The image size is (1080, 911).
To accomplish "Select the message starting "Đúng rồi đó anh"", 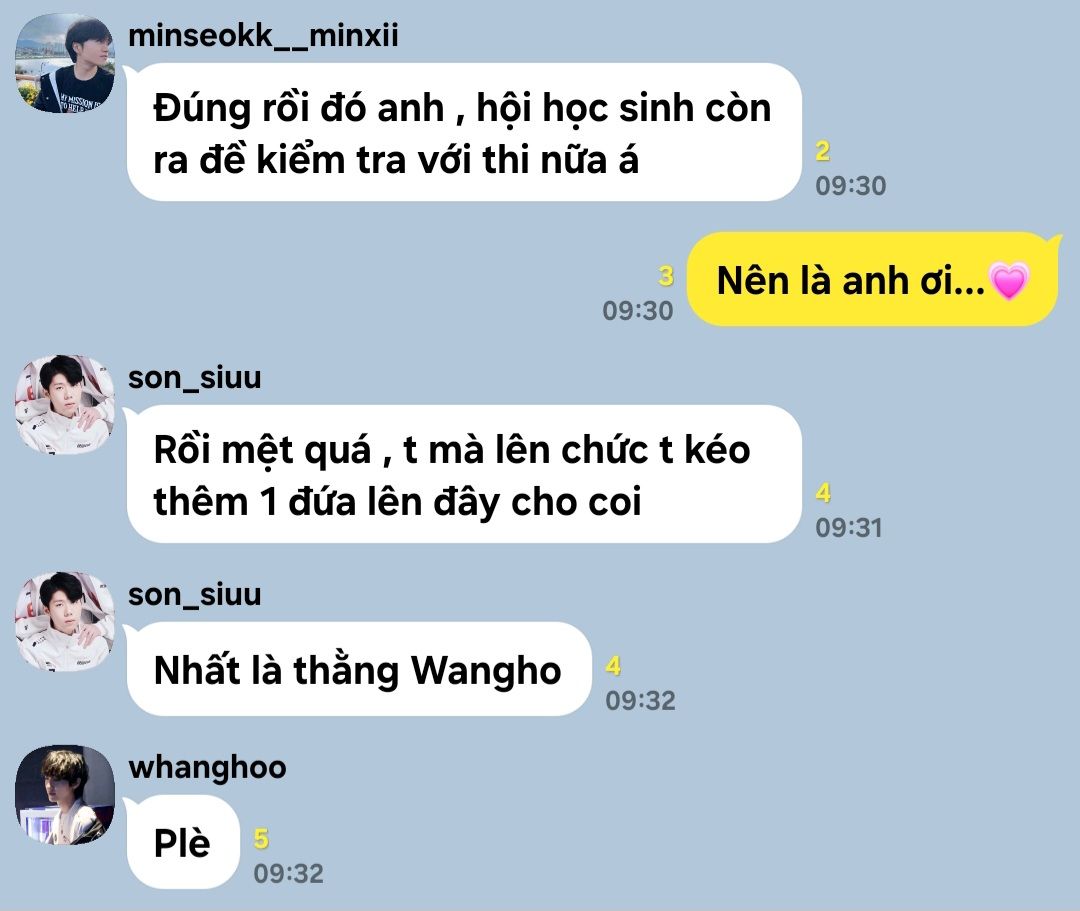I will (x=464, y=132).
